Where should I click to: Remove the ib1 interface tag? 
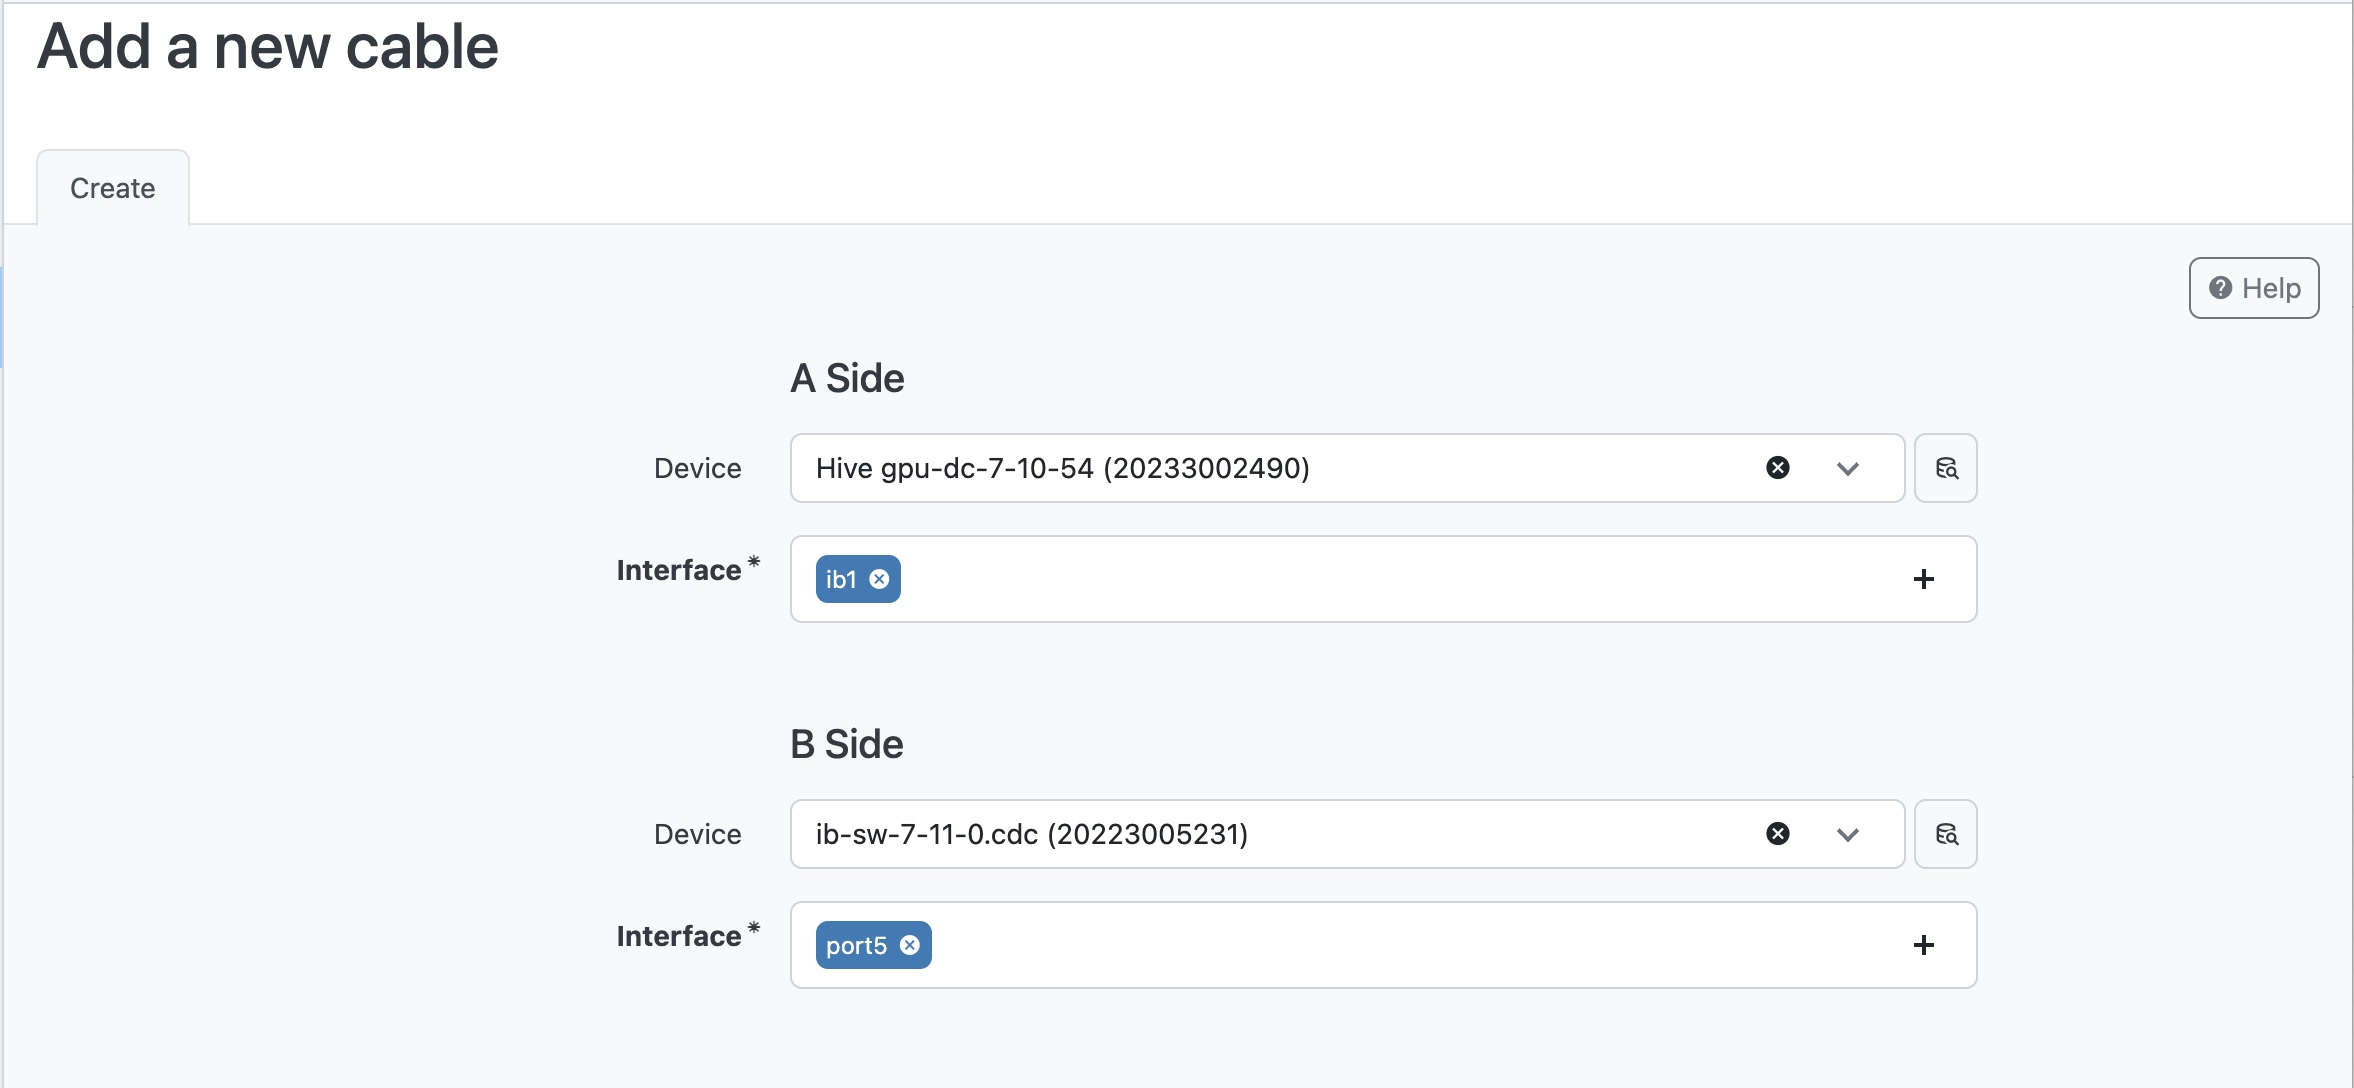880,580
